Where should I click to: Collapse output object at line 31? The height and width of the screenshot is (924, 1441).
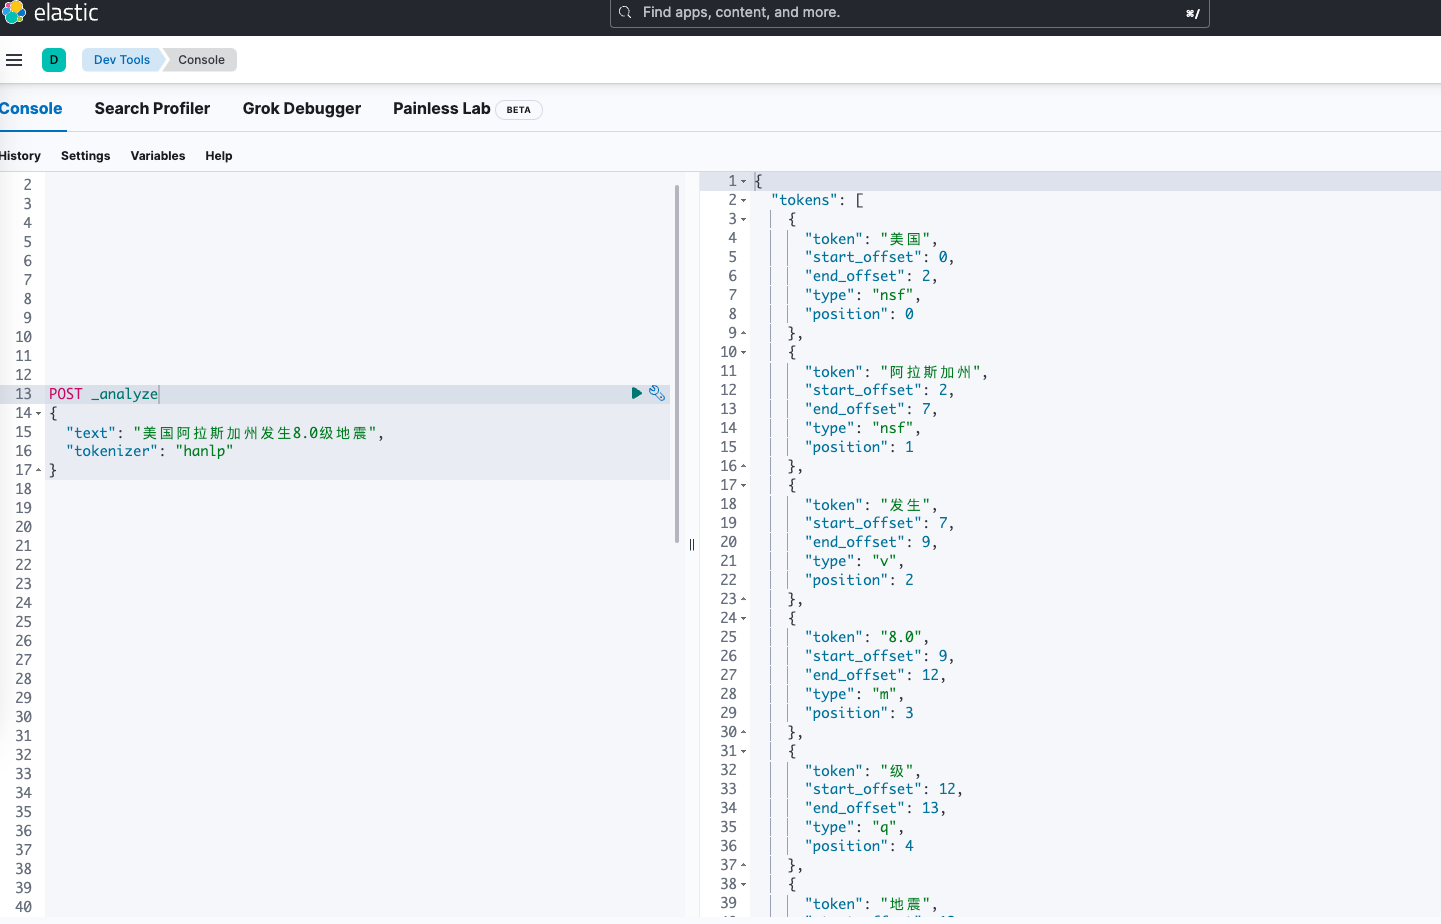point(743,752)
